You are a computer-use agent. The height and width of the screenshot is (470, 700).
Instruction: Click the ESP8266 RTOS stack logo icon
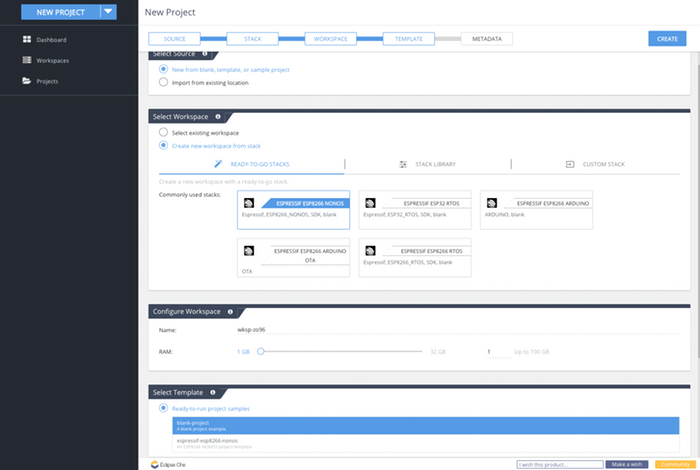[370, 251]
